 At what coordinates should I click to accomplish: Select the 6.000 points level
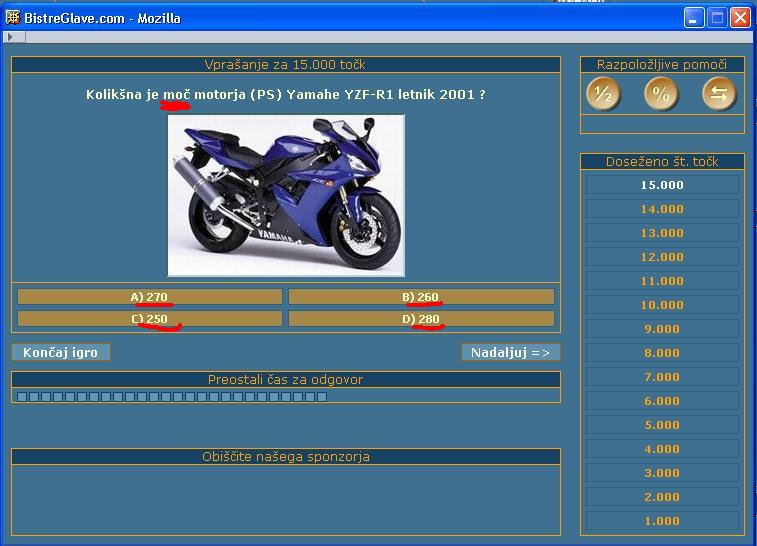click(662, 401)
